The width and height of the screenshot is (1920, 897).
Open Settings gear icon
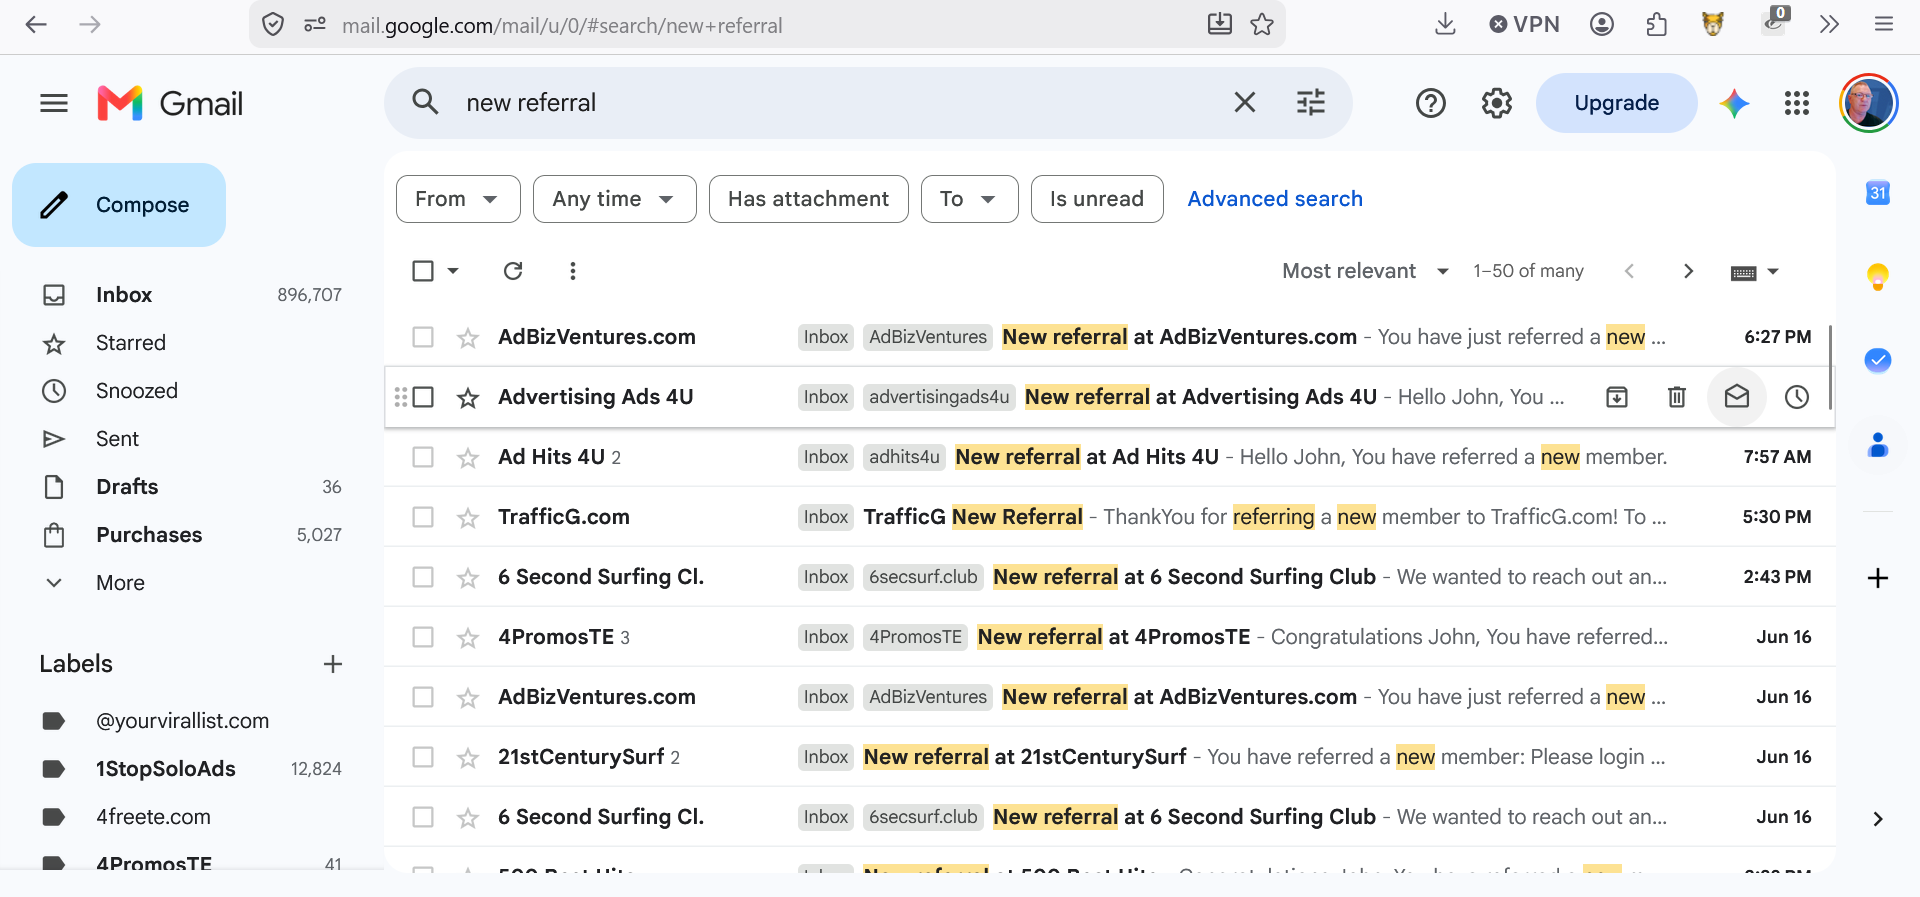1497,103
